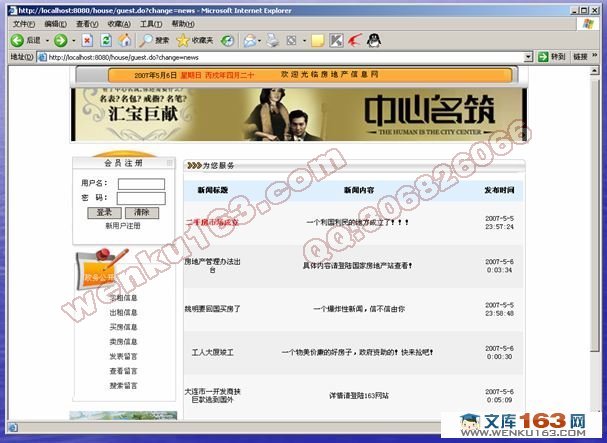607x443 pixels.
Task: Open the 卖房信息 sidebar link
Action: point(123,342)
